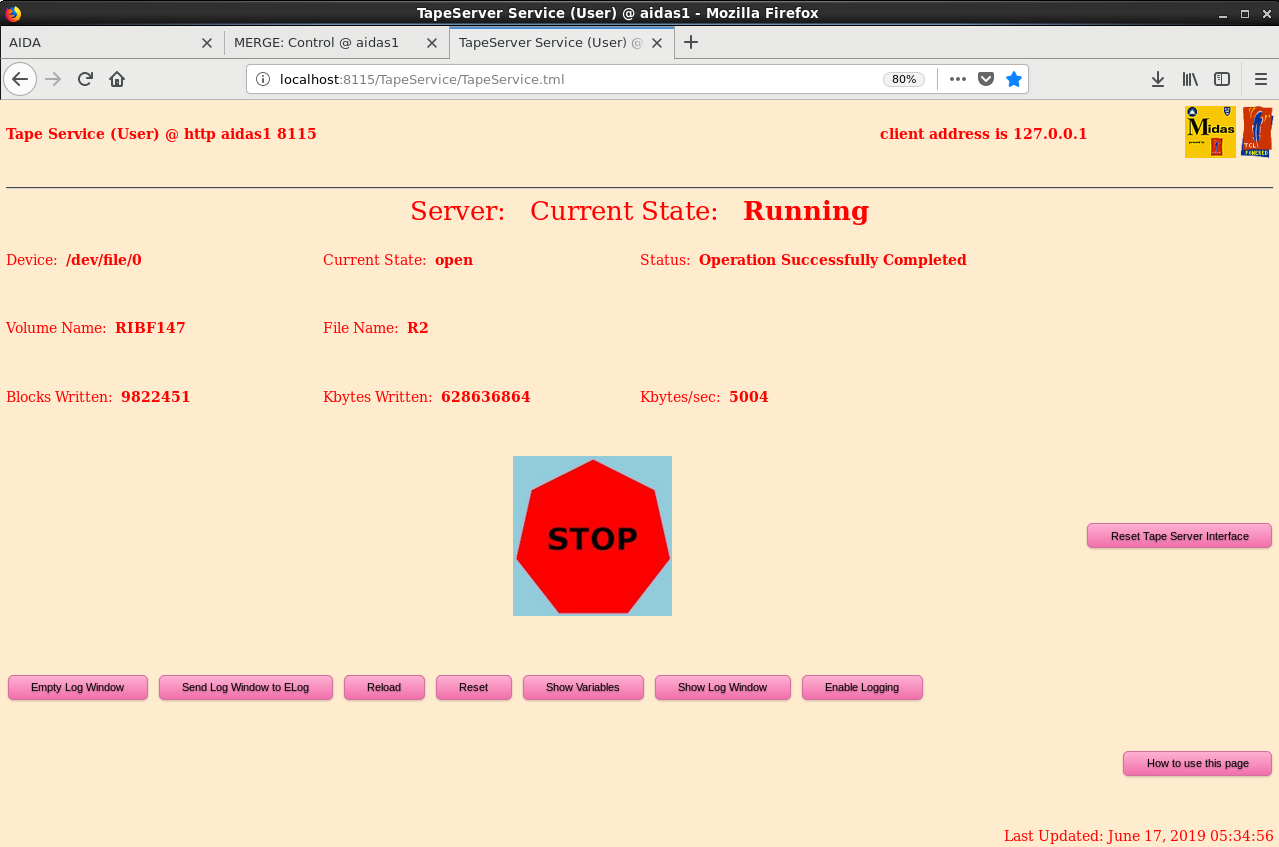Click the 80% zoom level indicator

(x=904, y=79)
